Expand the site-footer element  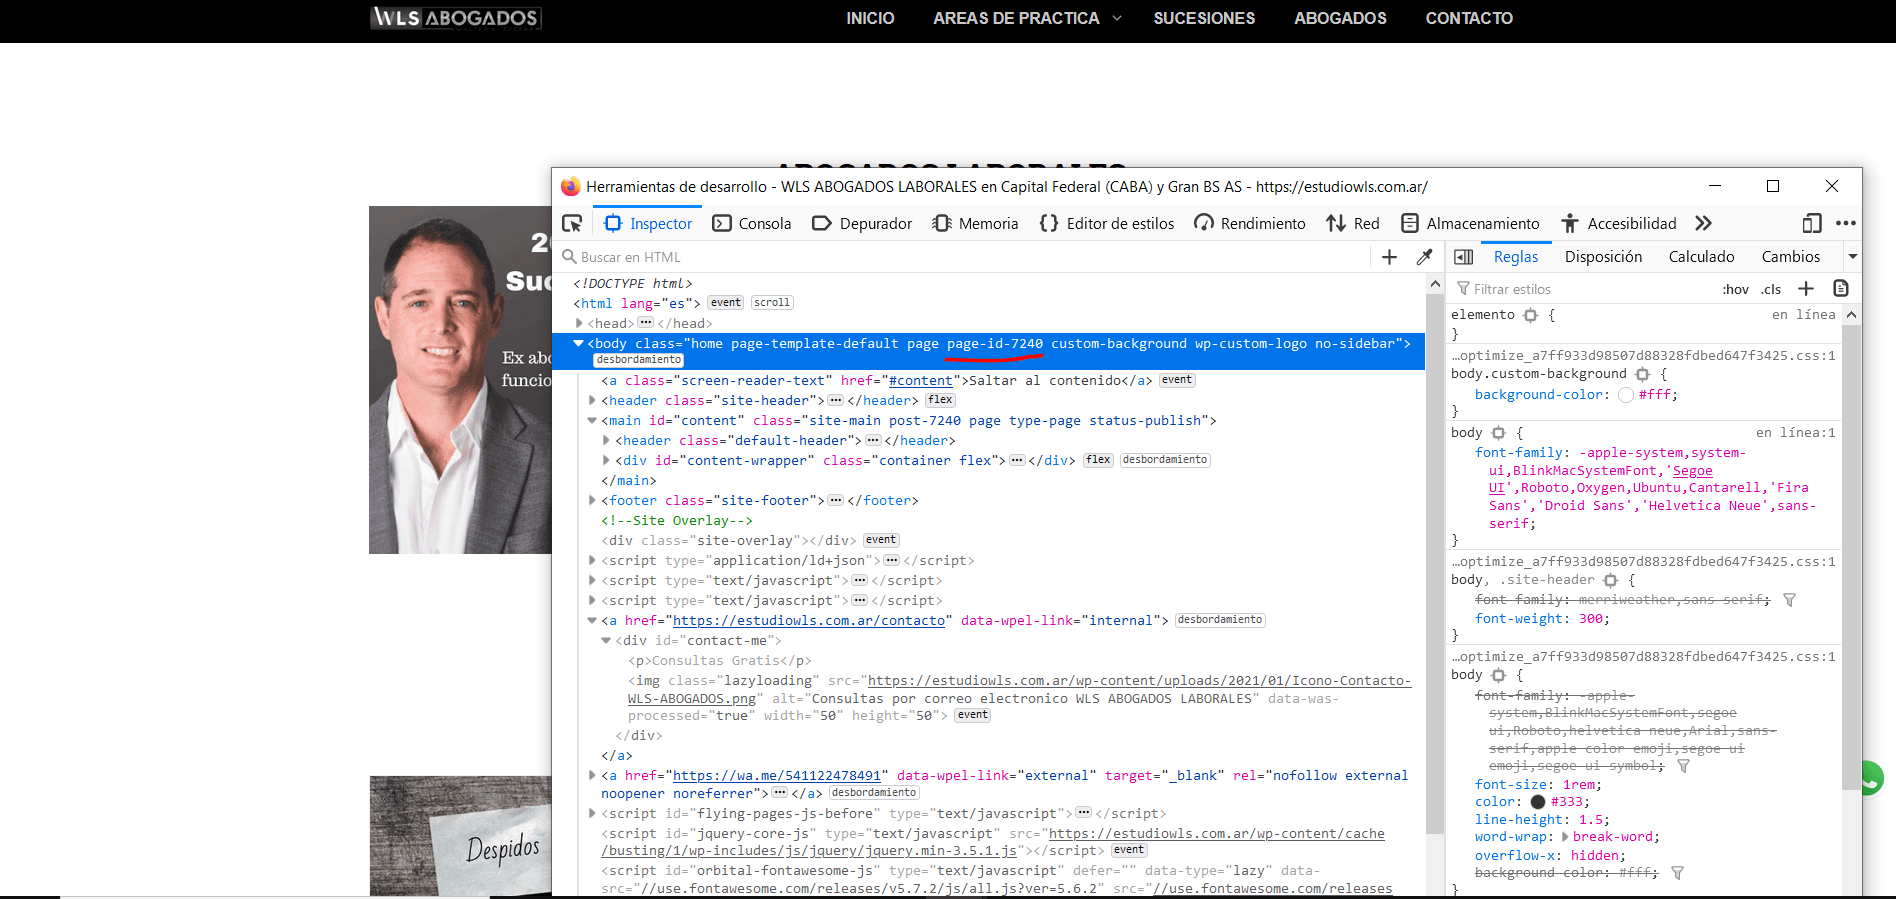point(592,500)
